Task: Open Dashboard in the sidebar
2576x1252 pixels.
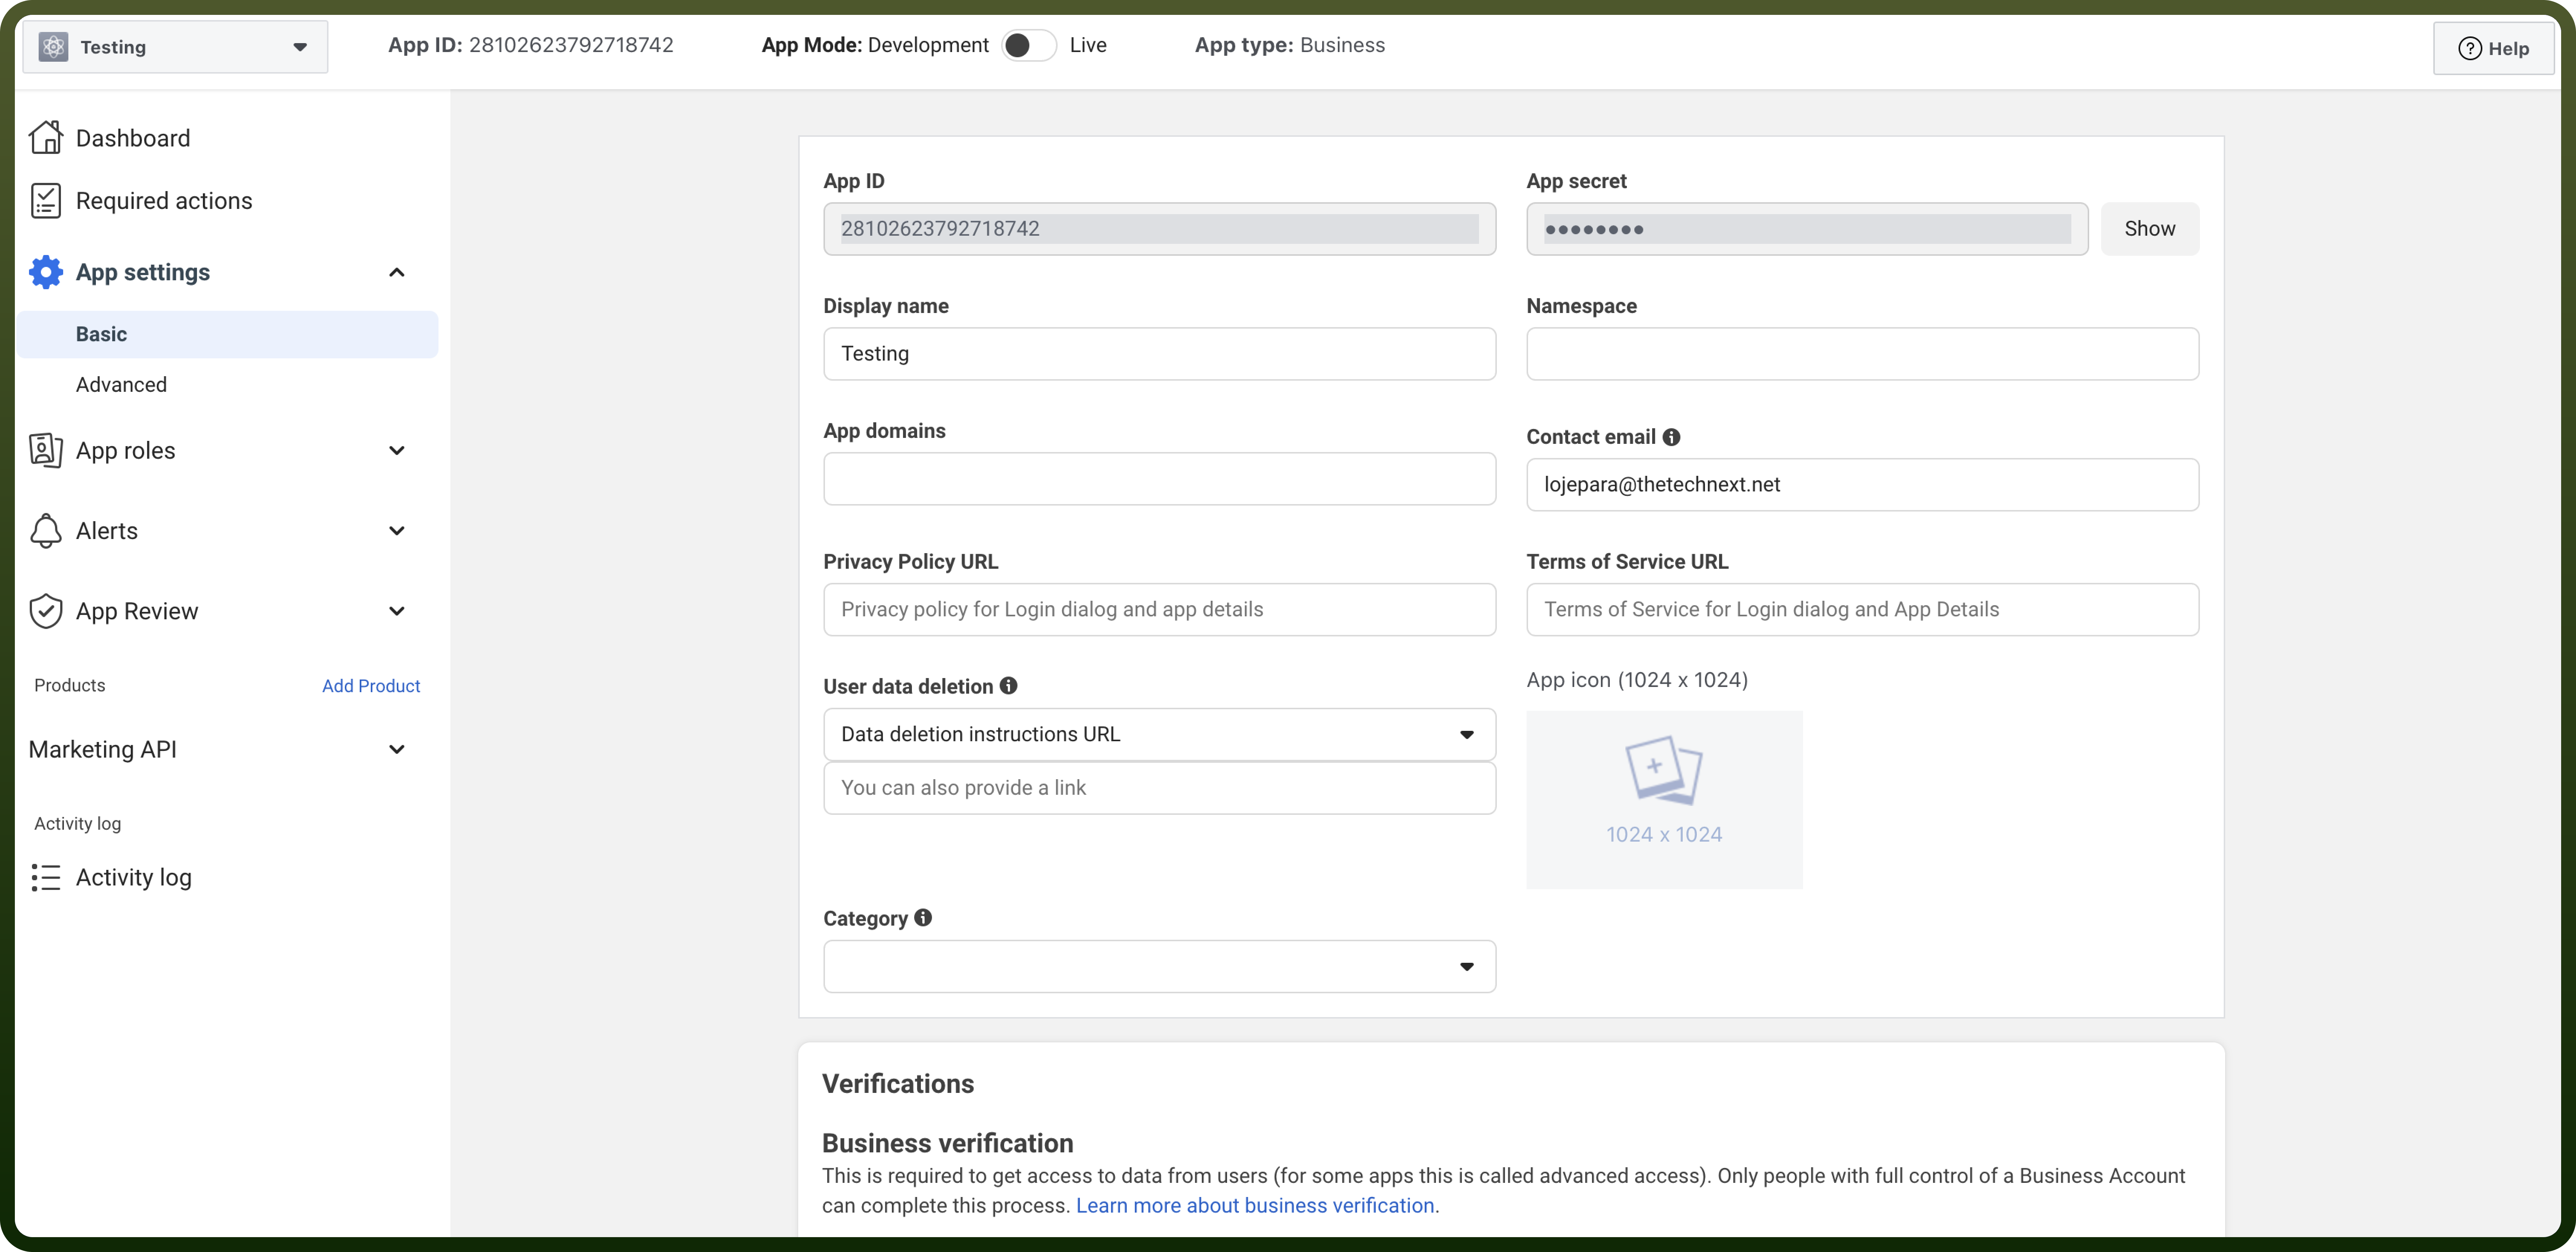Action: tap(133, 138)
